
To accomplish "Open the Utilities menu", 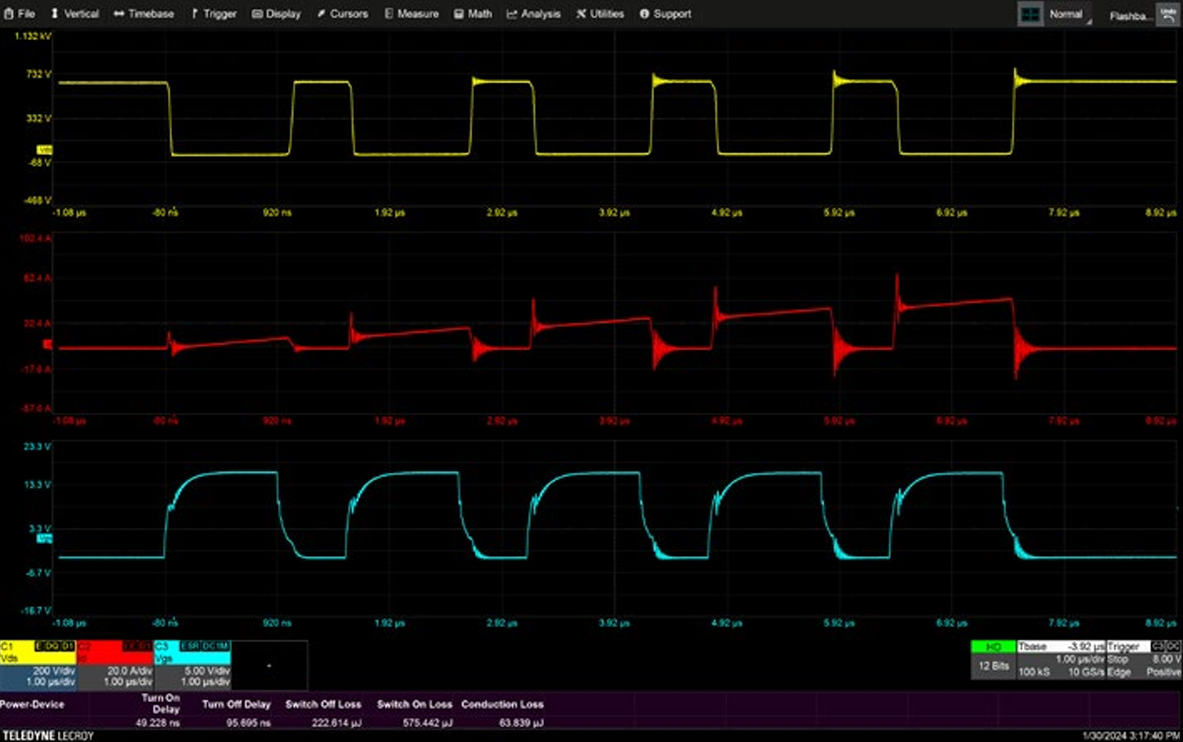I will pos(600,14).
